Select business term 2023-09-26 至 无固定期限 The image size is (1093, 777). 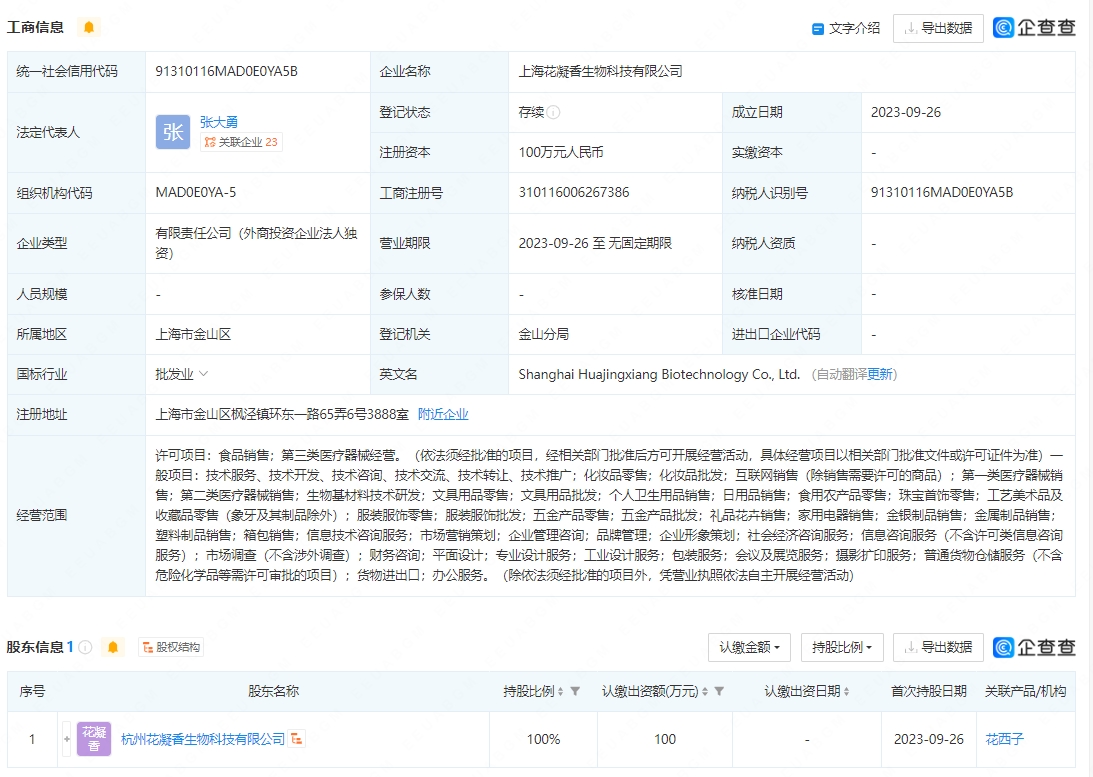595,243
